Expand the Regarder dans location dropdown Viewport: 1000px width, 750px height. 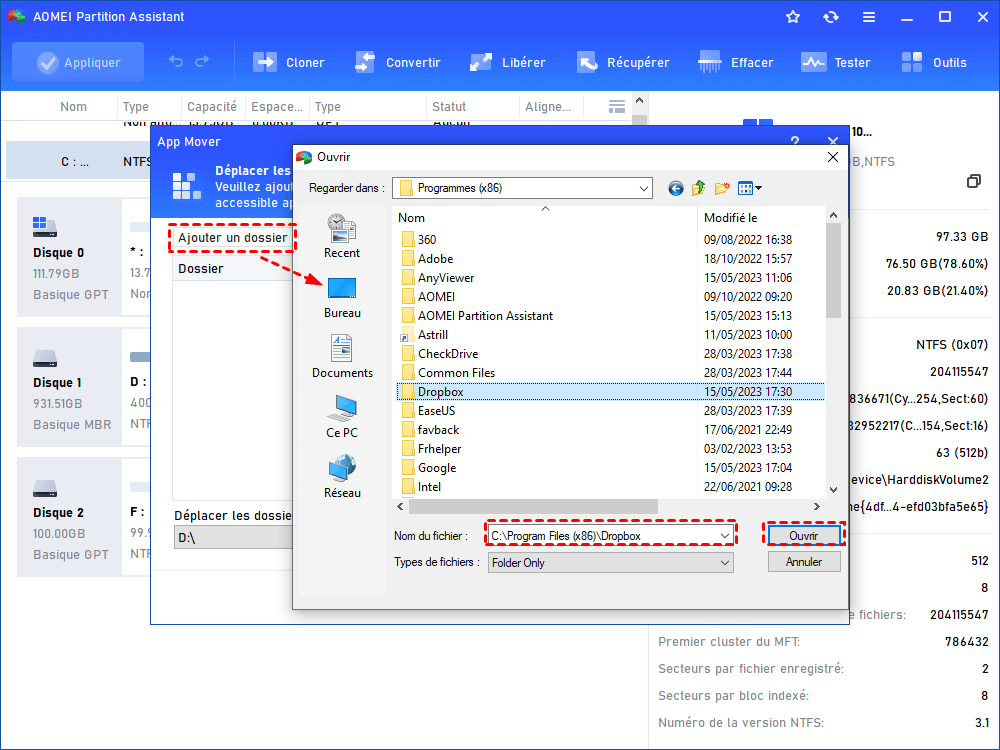click(643, 188)
